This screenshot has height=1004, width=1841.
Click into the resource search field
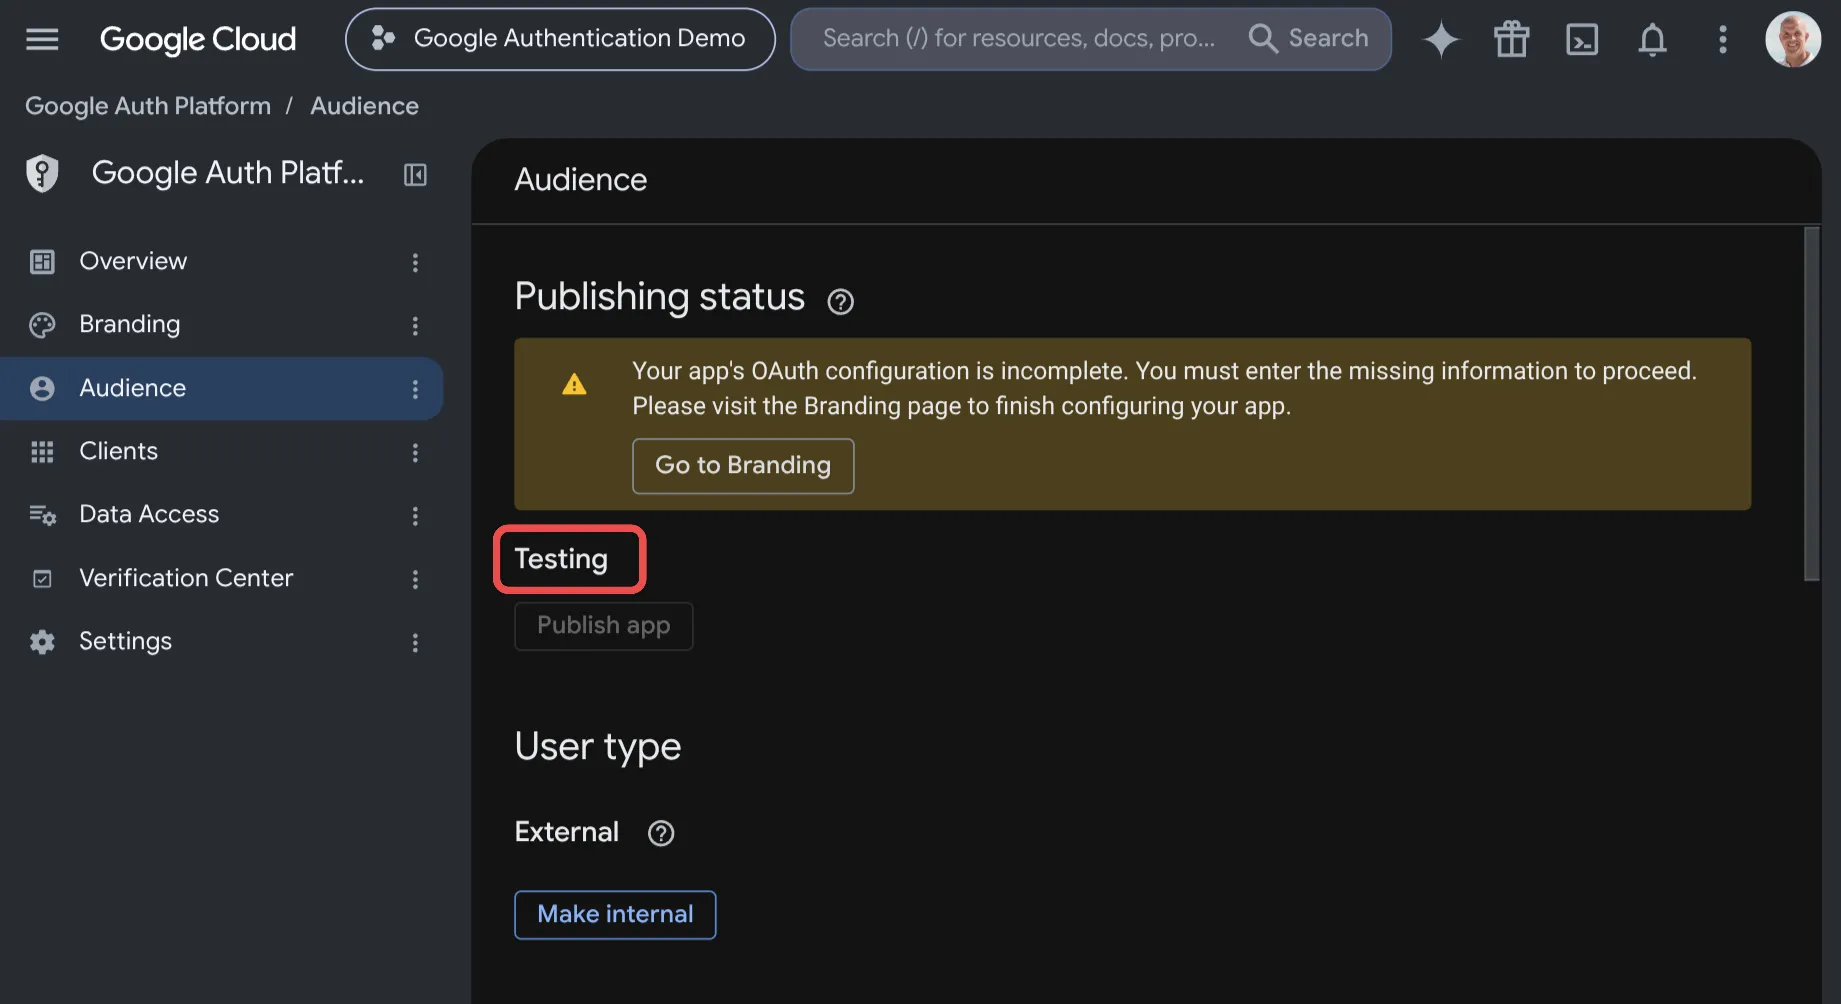click(x=1019, y=39)
